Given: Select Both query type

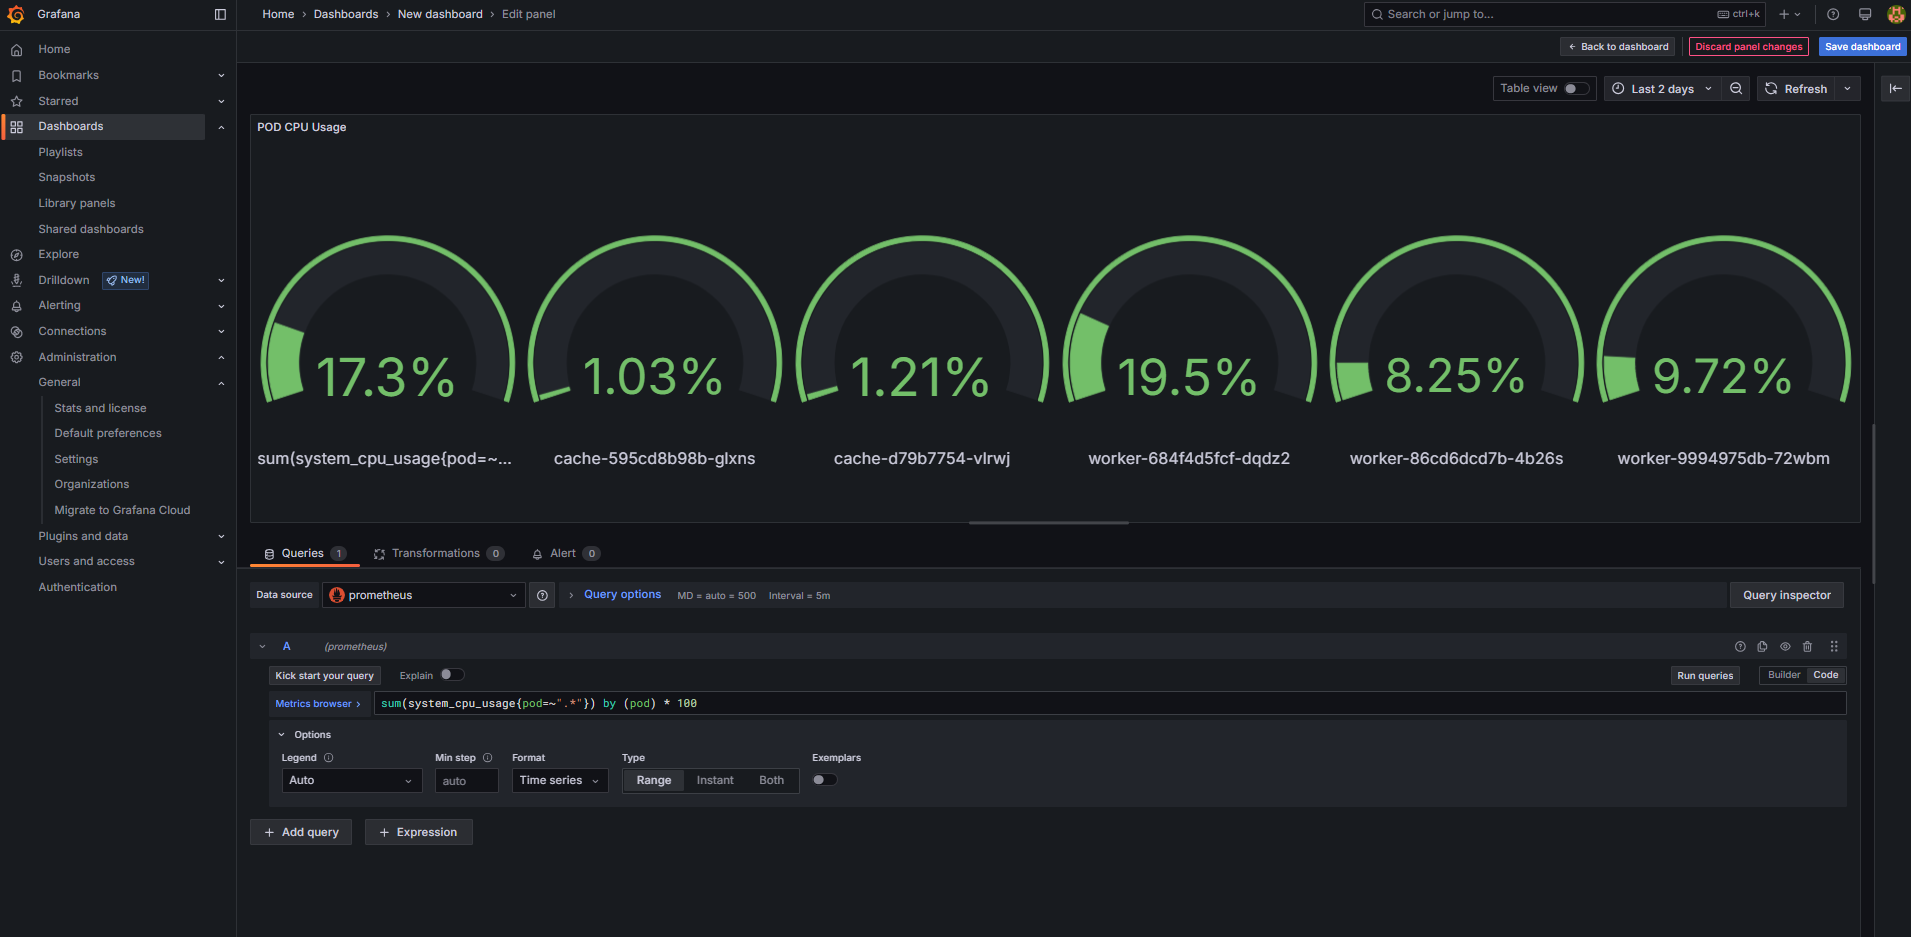Looking at the screenshot, I should [x=771, y=780].
